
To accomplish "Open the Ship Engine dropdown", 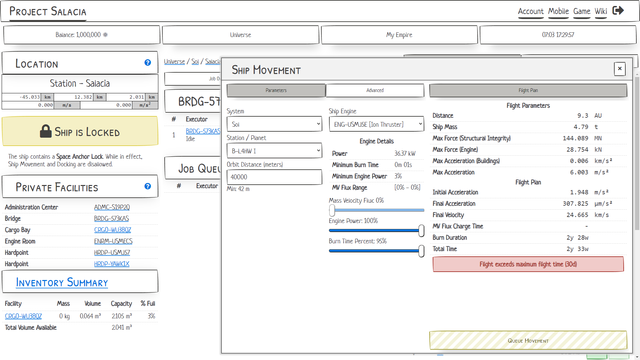I will pyautogui.click(x=376, y=124).
